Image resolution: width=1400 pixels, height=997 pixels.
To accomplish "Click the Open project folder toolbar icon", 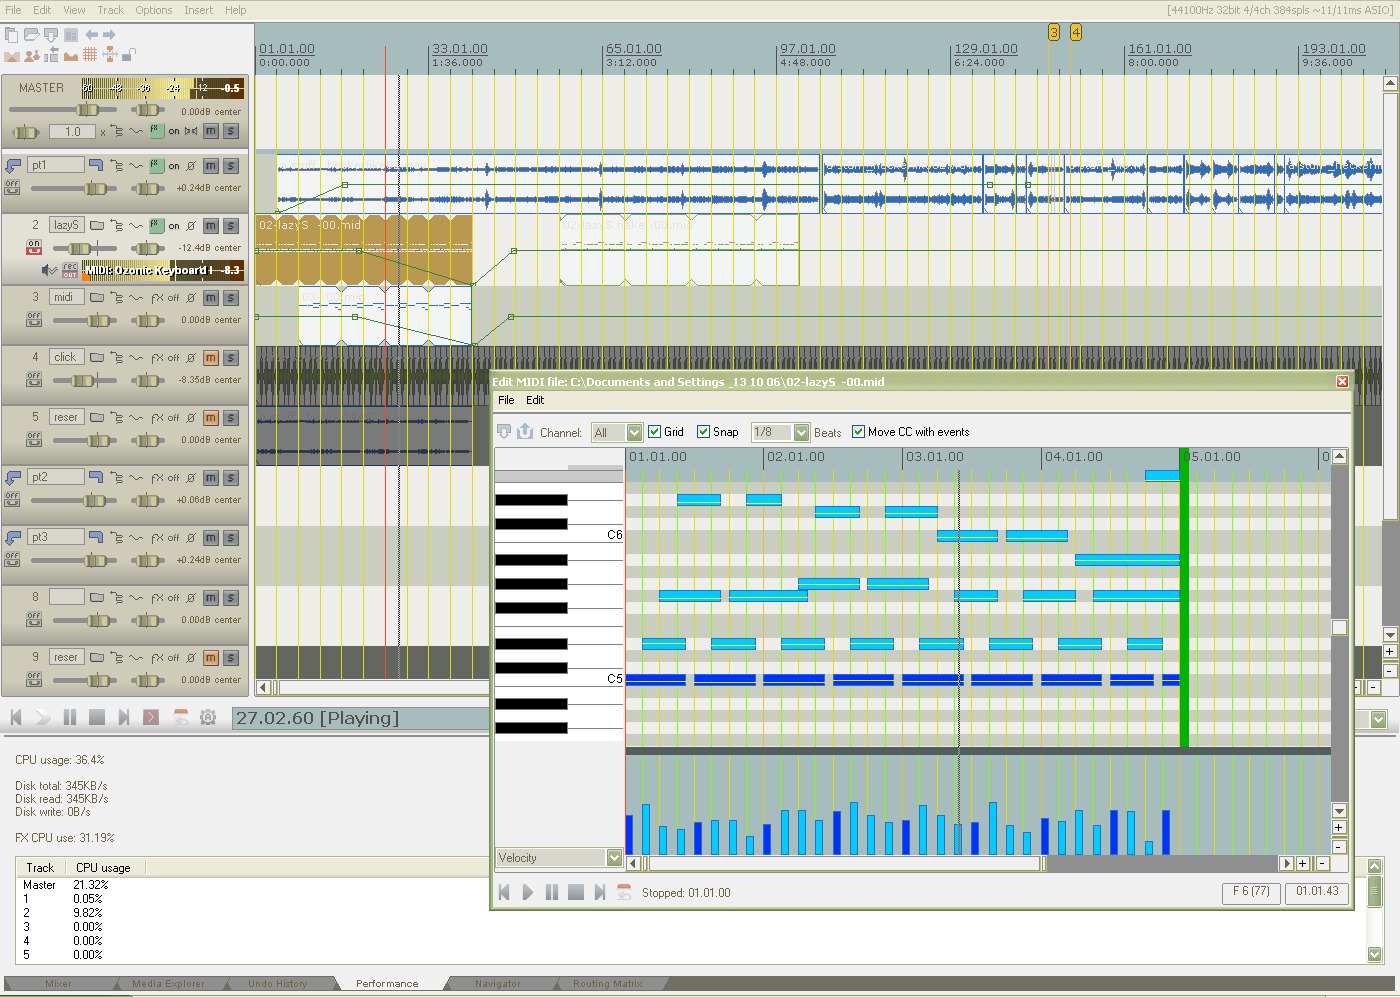I will tap(31, 35).
